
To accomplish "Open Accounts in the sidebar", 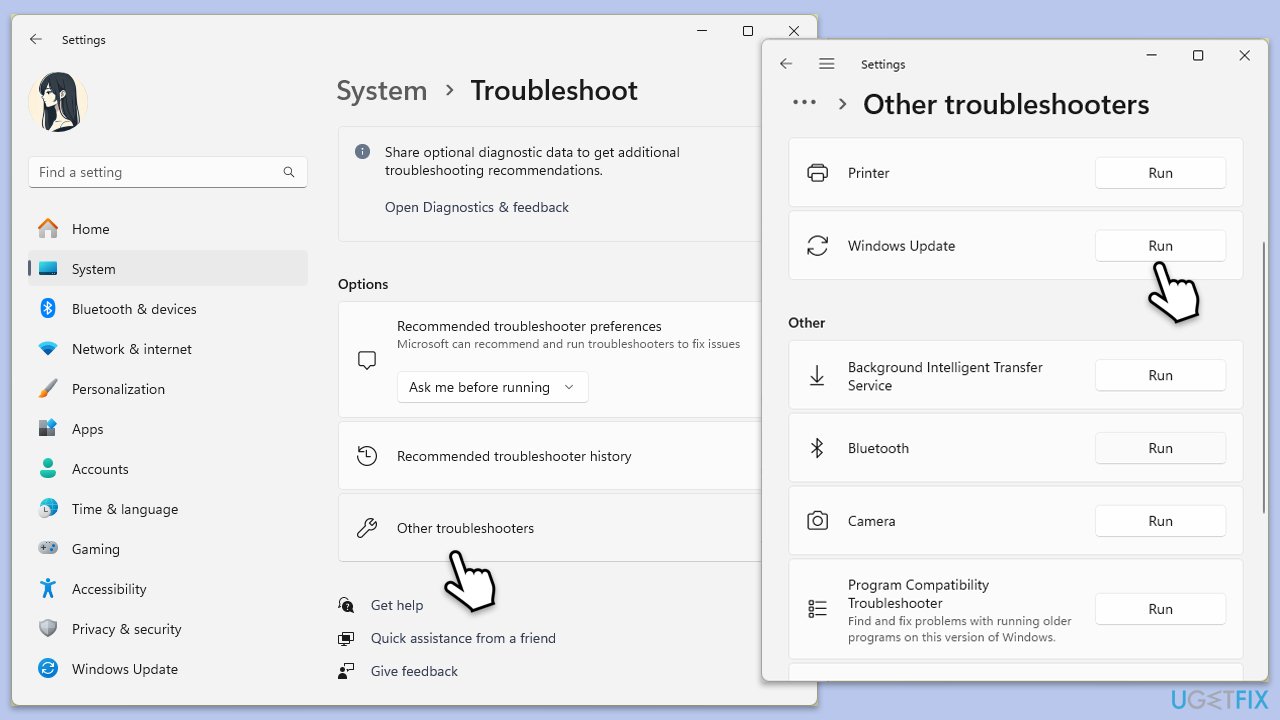I will pos(168,469).
